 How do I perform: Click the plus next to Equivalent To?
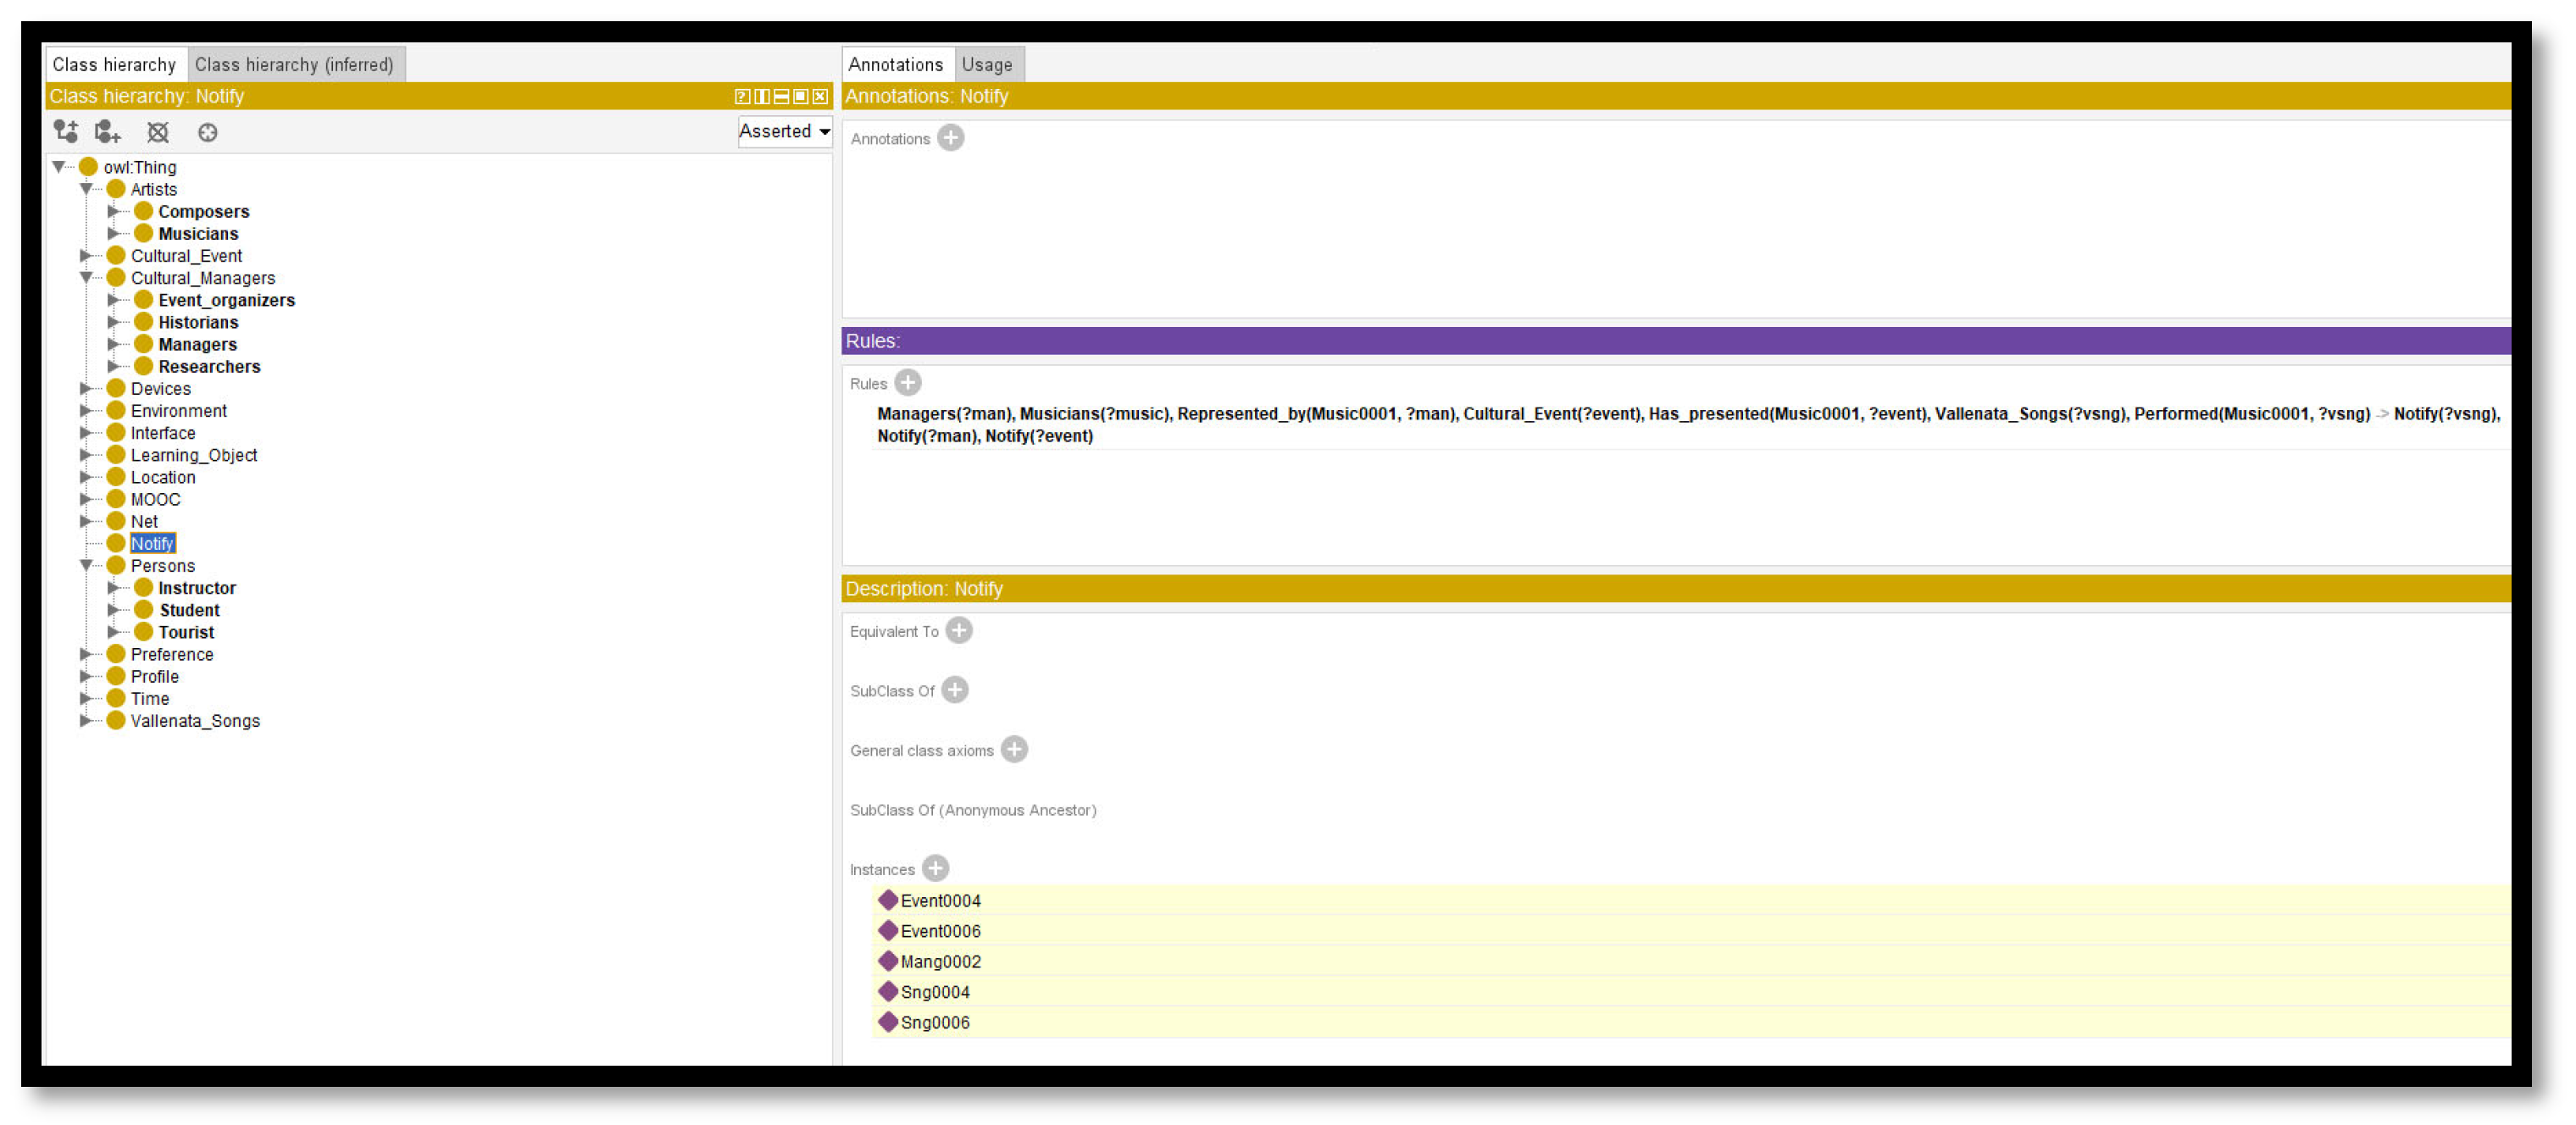click(x=958, y=631)
